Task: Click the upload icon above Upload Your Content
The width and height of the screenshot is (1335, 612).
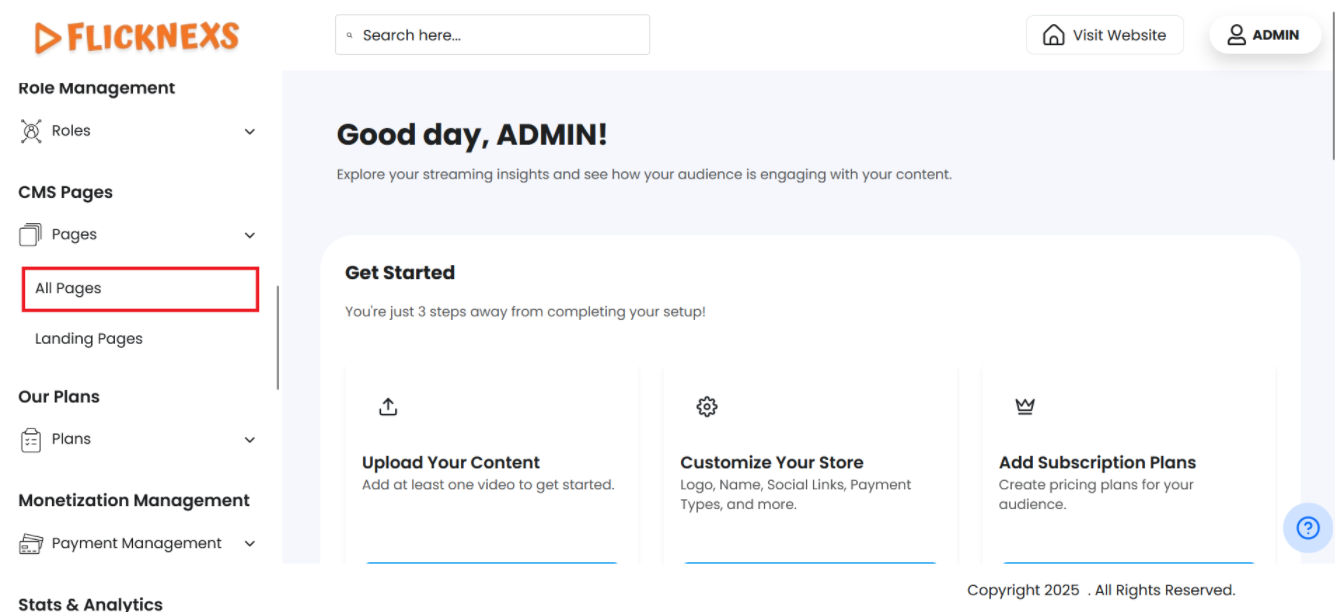Action: (x=388, y=407)
